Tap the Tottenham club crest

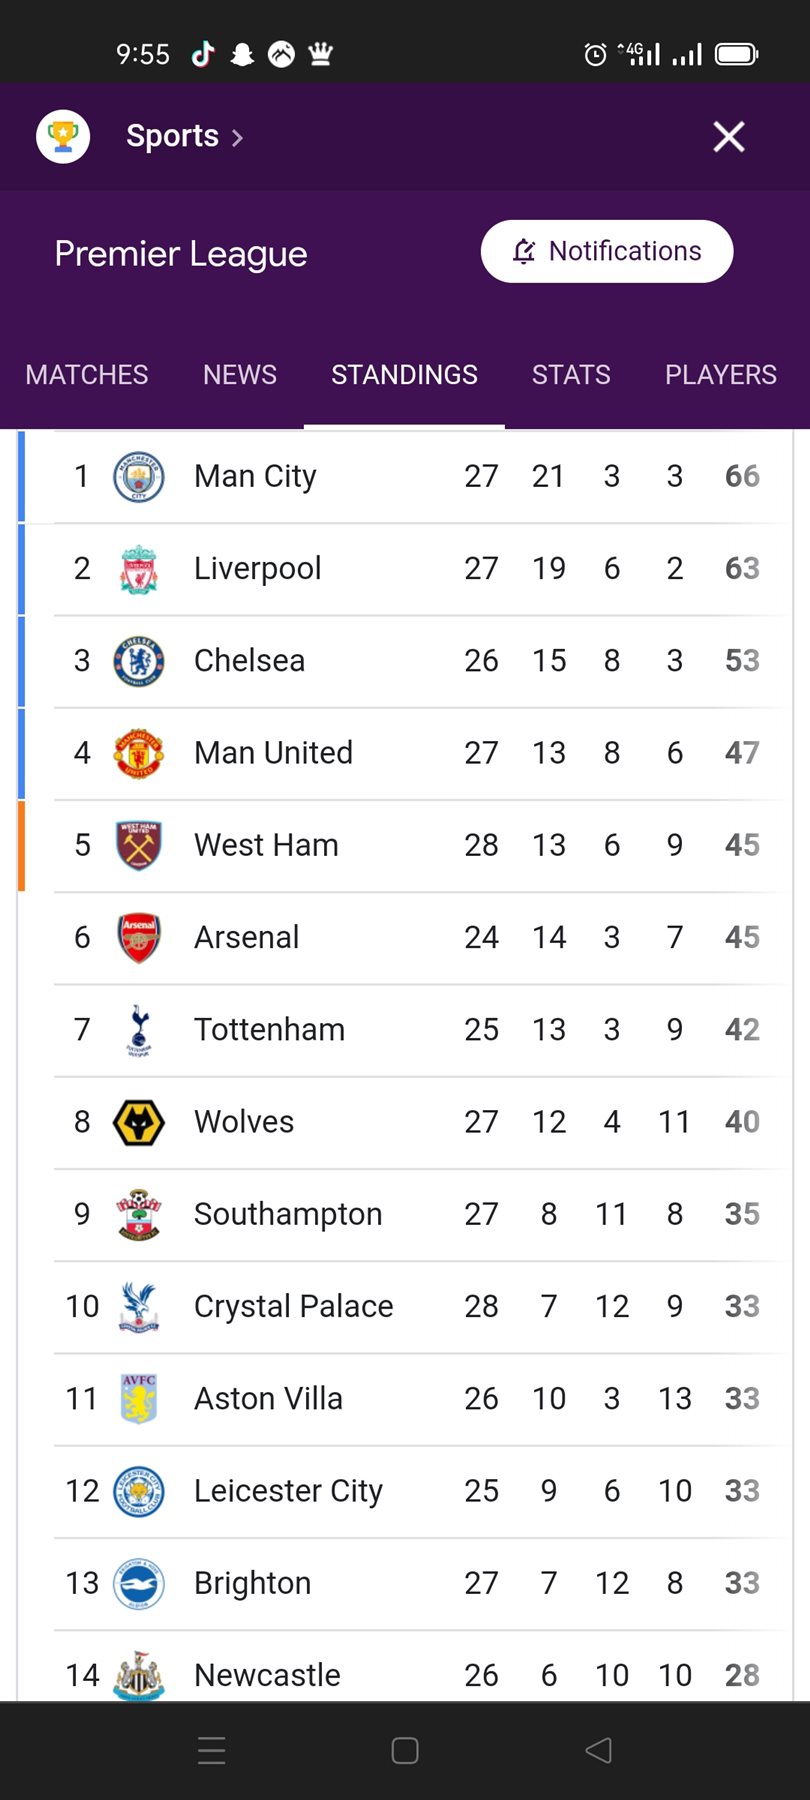(139, 1030)
